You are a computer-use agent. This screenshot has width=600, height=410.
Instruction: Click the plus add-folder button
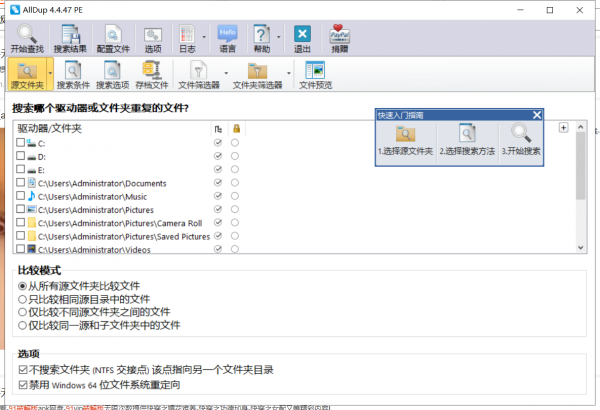pos(563,128)
